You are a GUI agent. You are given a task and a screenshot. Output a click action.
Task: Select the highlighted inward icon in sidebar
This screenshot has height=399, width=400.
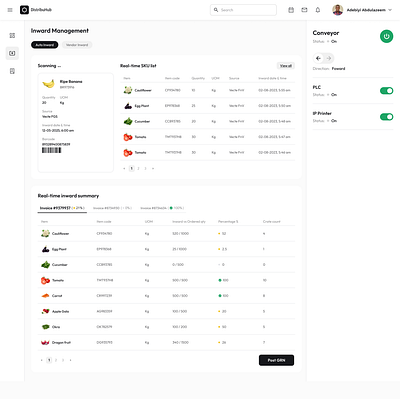(x=12, y=53)
